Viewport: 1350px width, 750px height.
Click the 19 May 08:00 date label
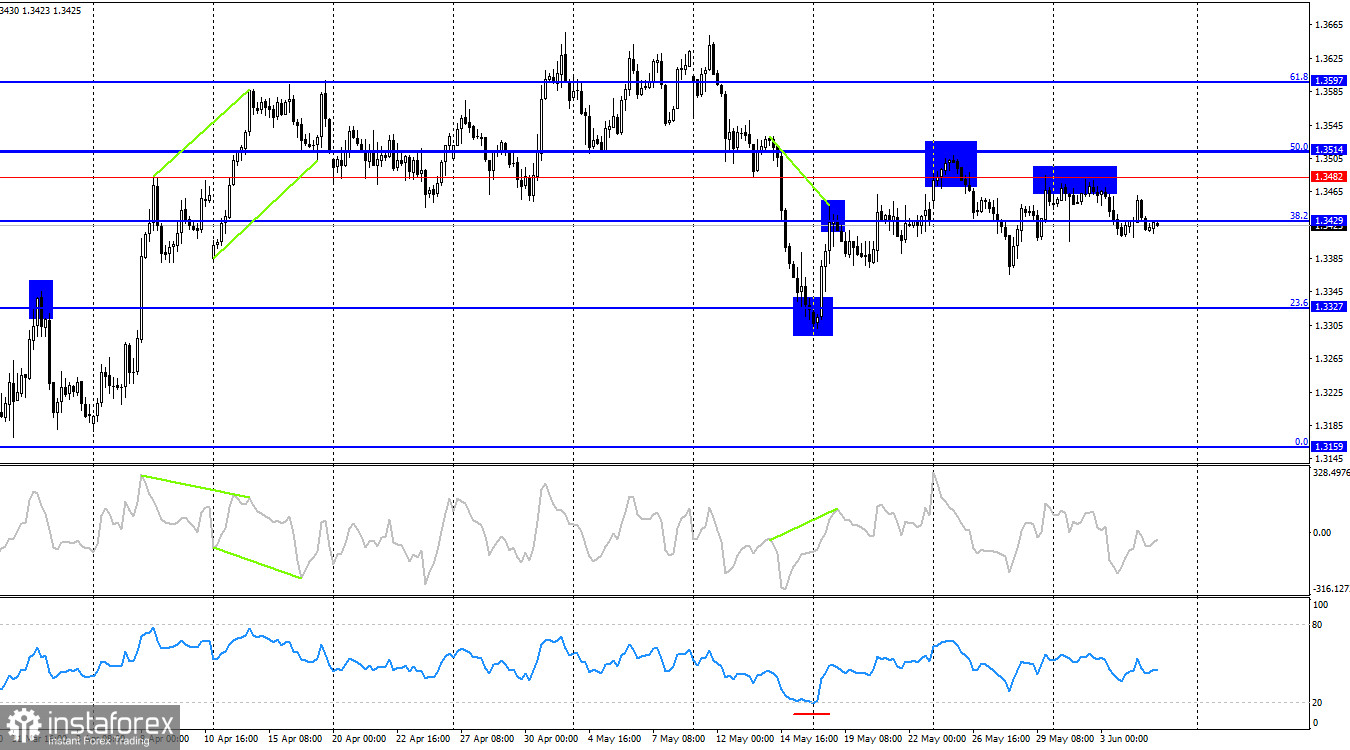(872, 739)
